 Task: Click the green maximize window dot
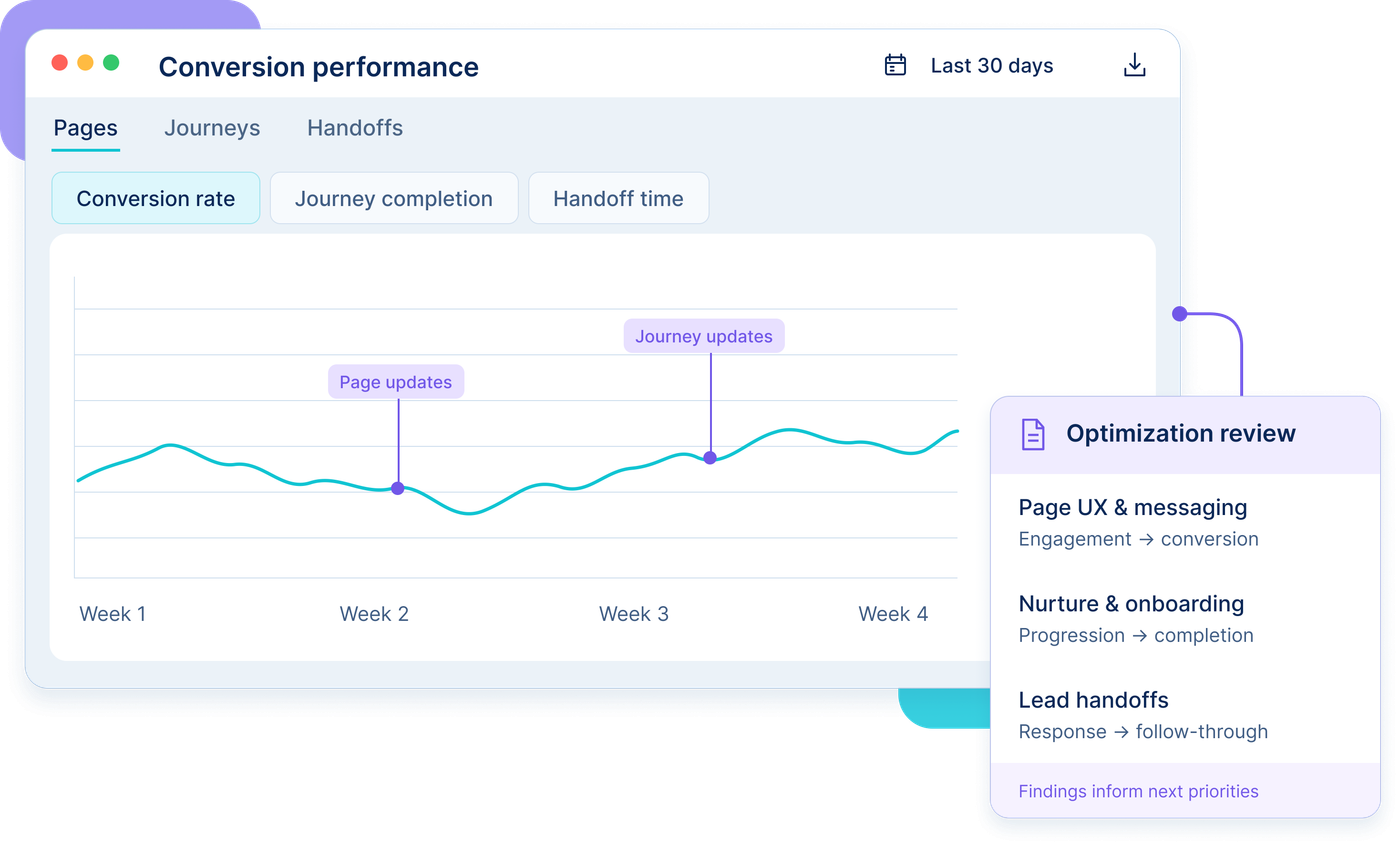[111, 62]
